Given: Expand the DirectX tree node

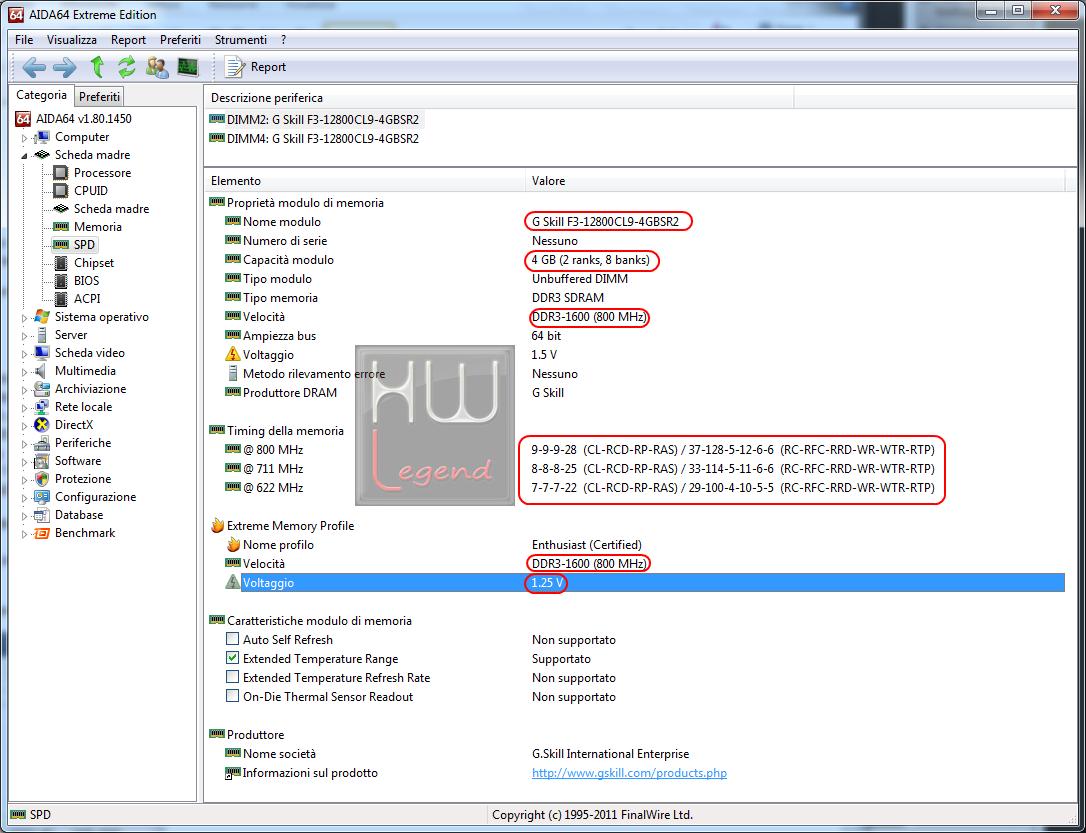Looking at the screenshot, I should point(25,426).
